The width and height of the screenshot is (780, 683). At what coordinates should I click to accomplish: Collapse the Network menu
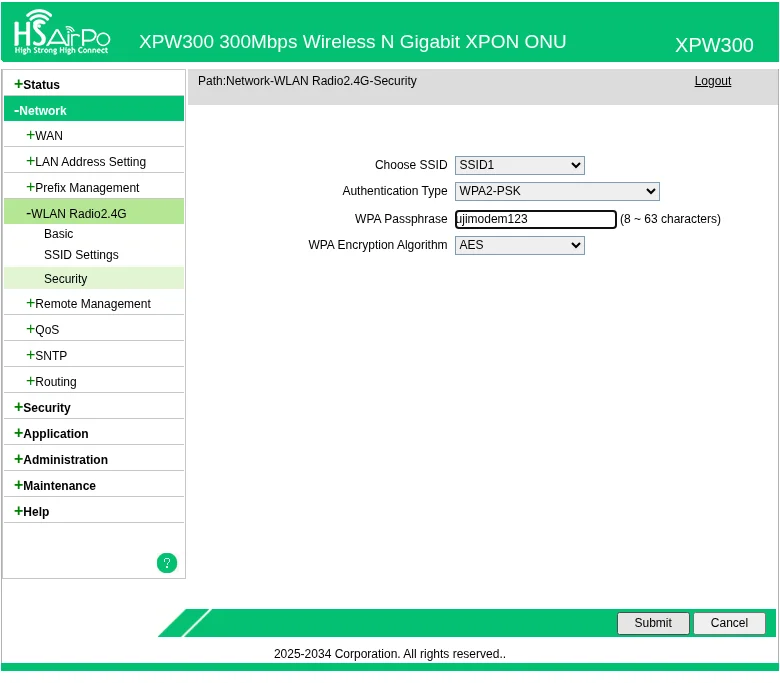94,110
